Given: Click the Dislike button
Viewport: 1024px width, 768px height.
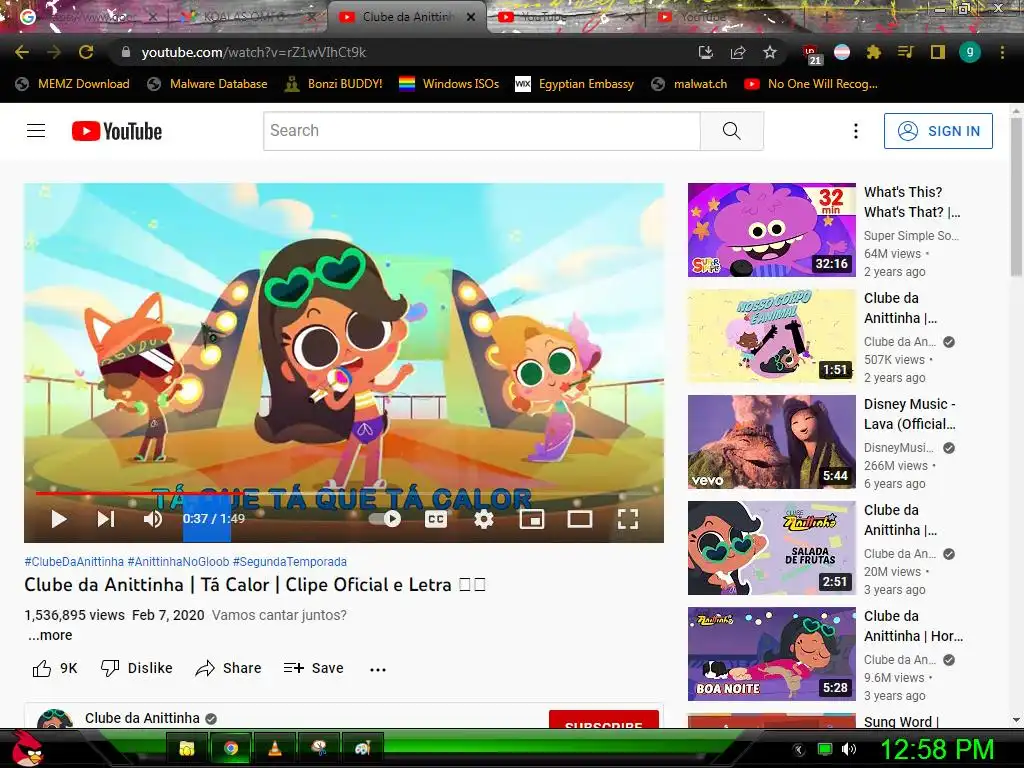Looking at the screenshot, I should pyautogui.click(x=136, y=668).
